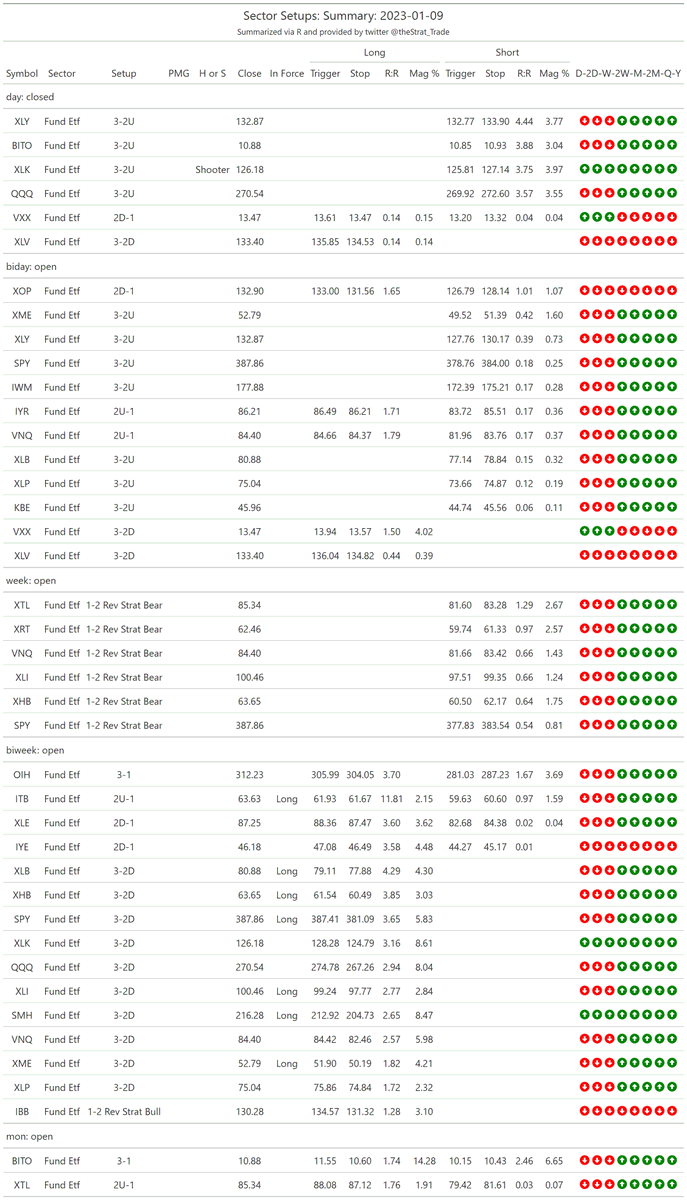
Task: Click the subtitle mentioning @theStrat_Trade
Action: pos(344,32)
